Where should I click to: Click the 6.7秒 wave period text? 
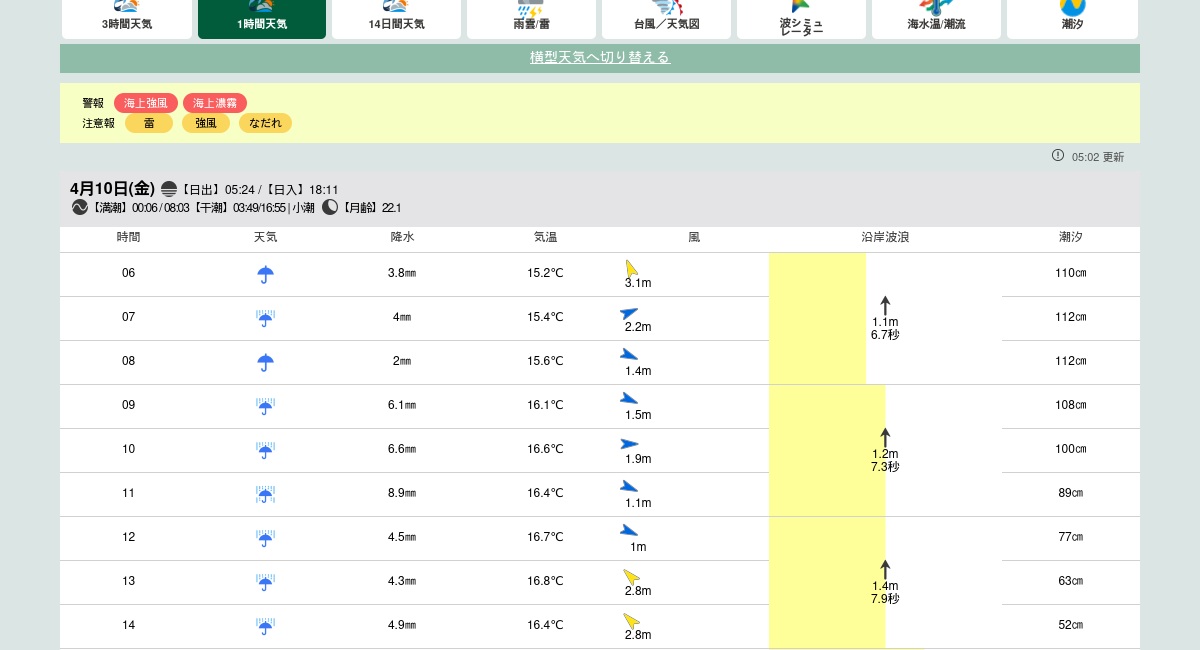coord(885,335)
